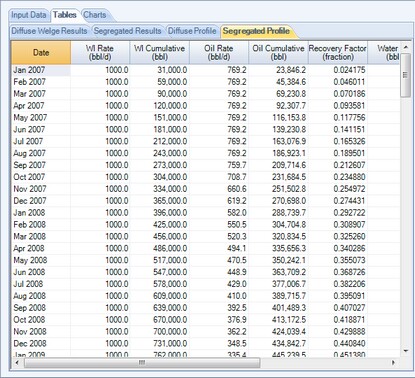The image size is (415, 378).
Task: Select the Jun 2007 date cell
Action: tap(41, 130)
